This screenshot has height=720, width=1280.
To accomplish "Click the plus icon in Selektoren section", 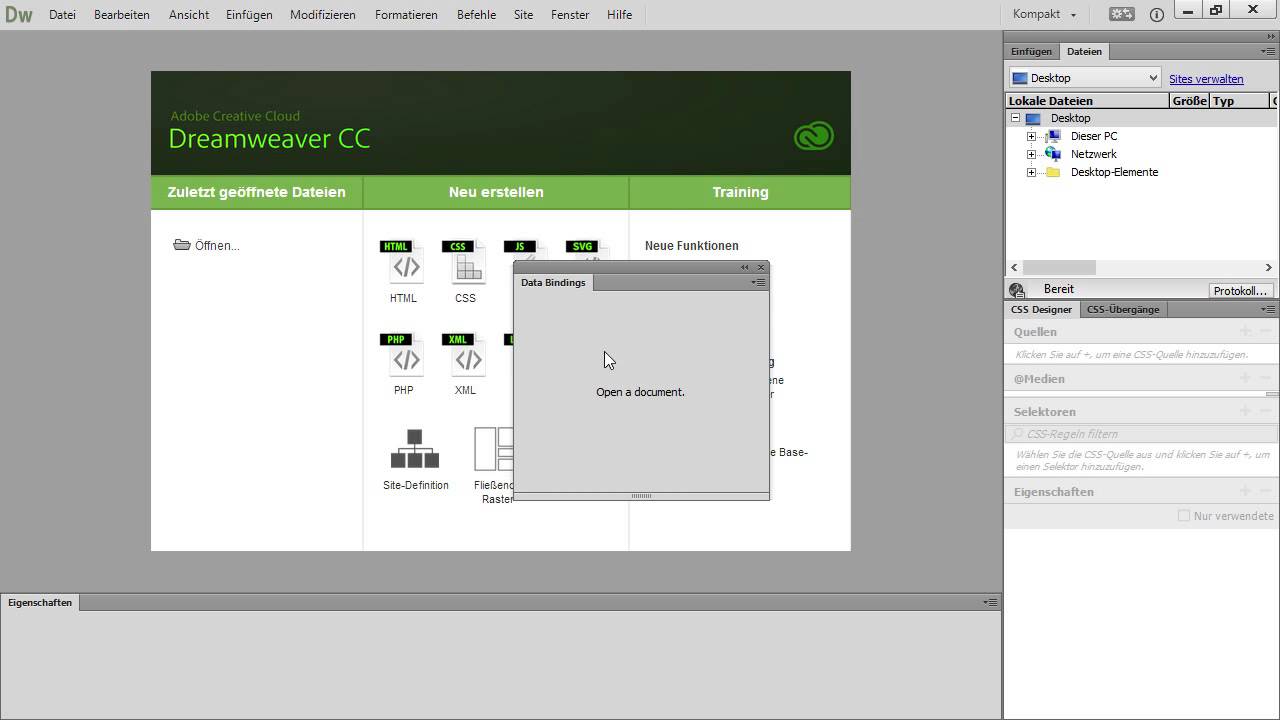I will (x=1245, y=411).
